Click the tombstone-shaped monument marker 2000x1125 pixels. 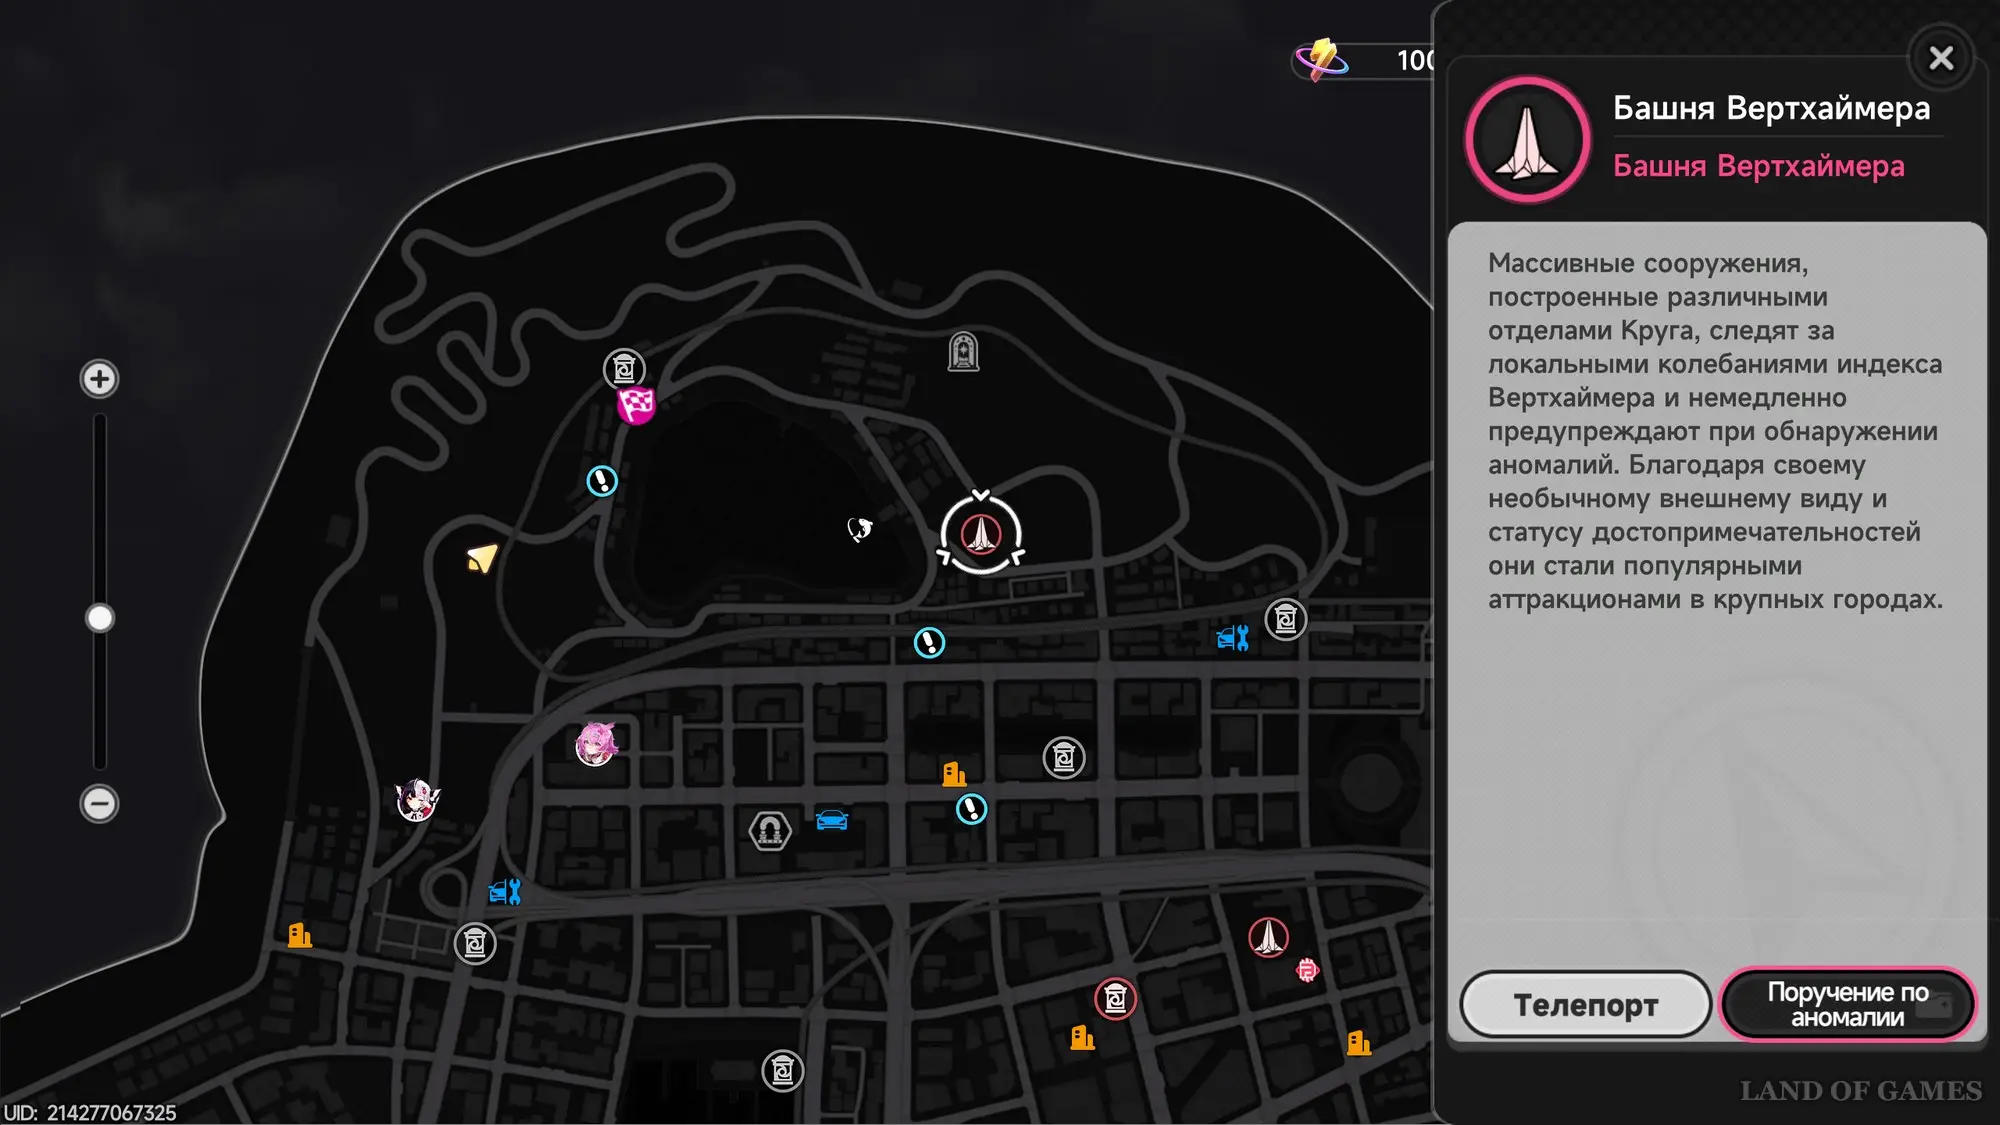[x=963, y=352]
